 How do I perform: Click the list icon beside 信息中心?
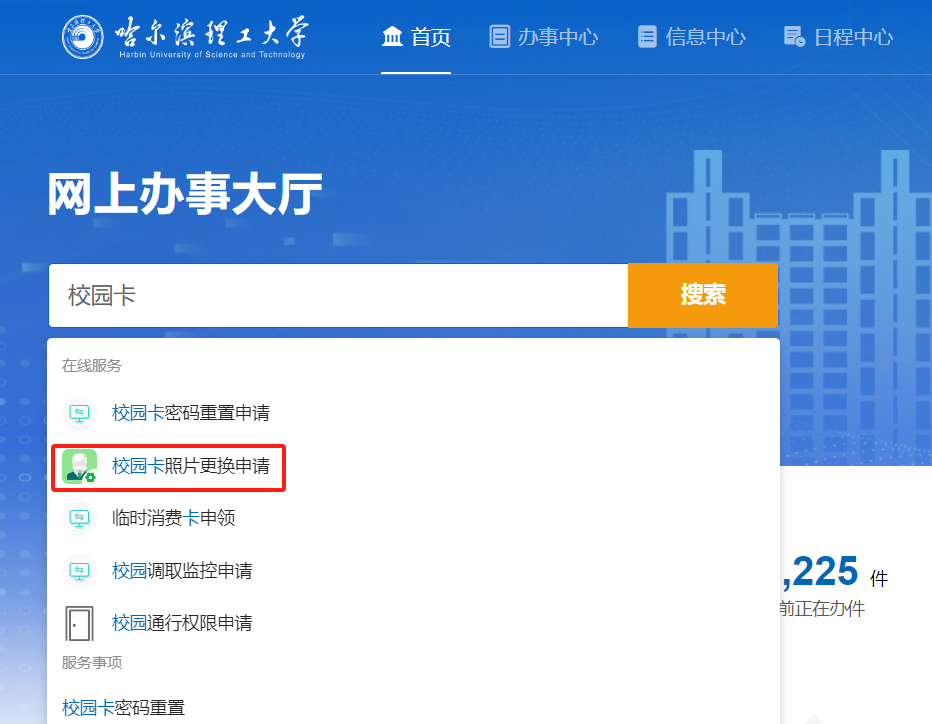pyautogui.click(x=647, y=37)
